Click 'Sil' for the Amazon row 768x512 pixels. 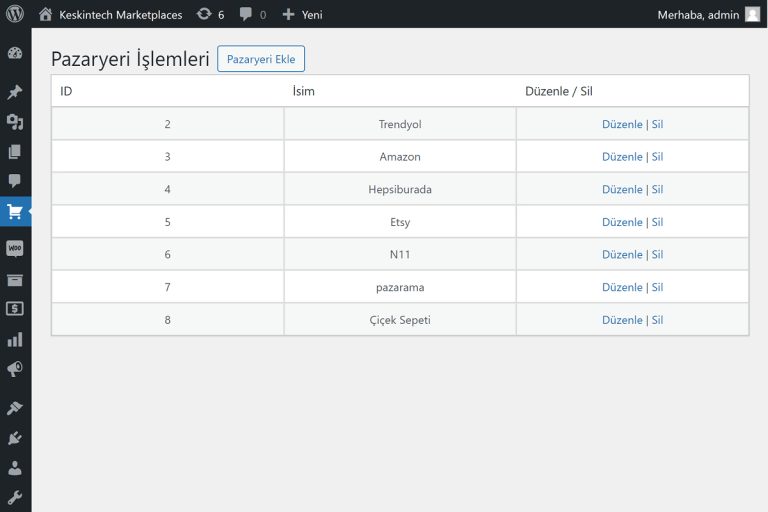coord(657,157)
